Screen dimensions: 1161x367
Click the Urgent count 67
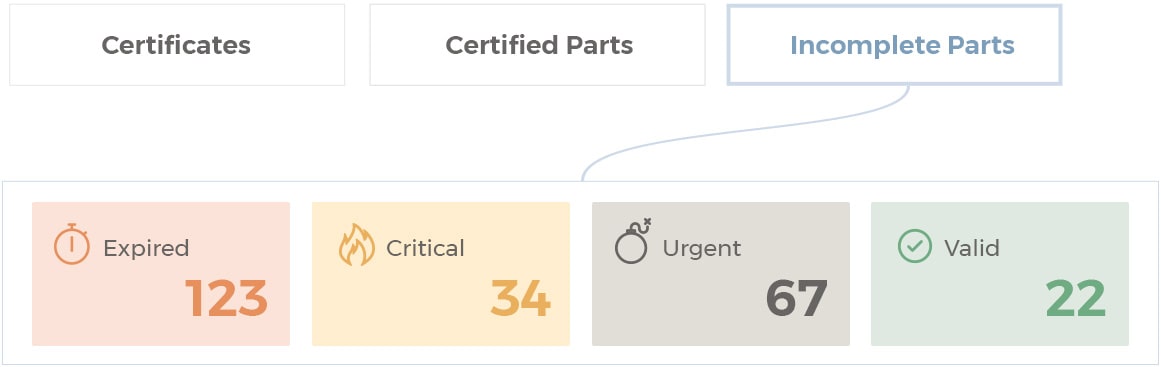[797, 298]
